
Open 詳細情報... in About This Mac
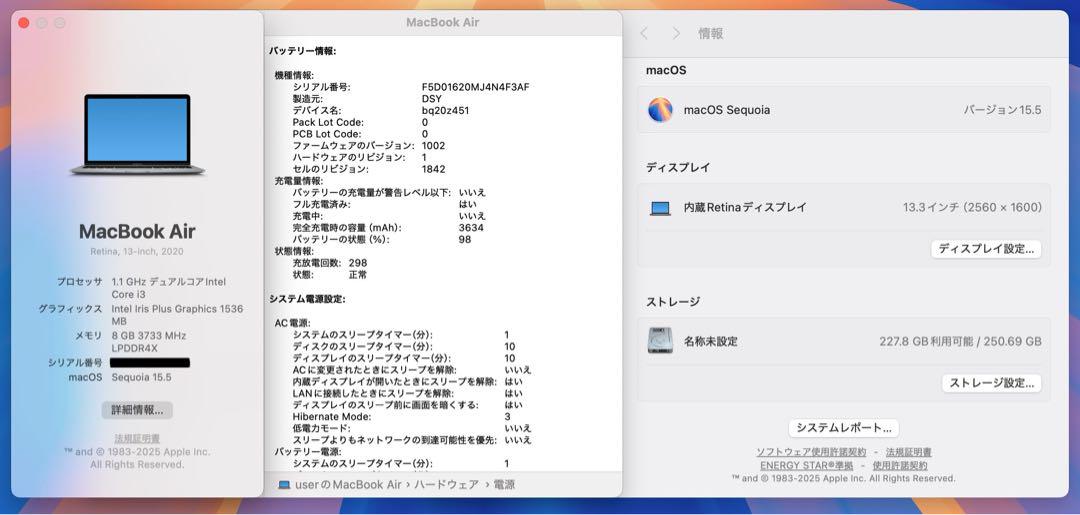pyautogui.click(x=137, y=410)
